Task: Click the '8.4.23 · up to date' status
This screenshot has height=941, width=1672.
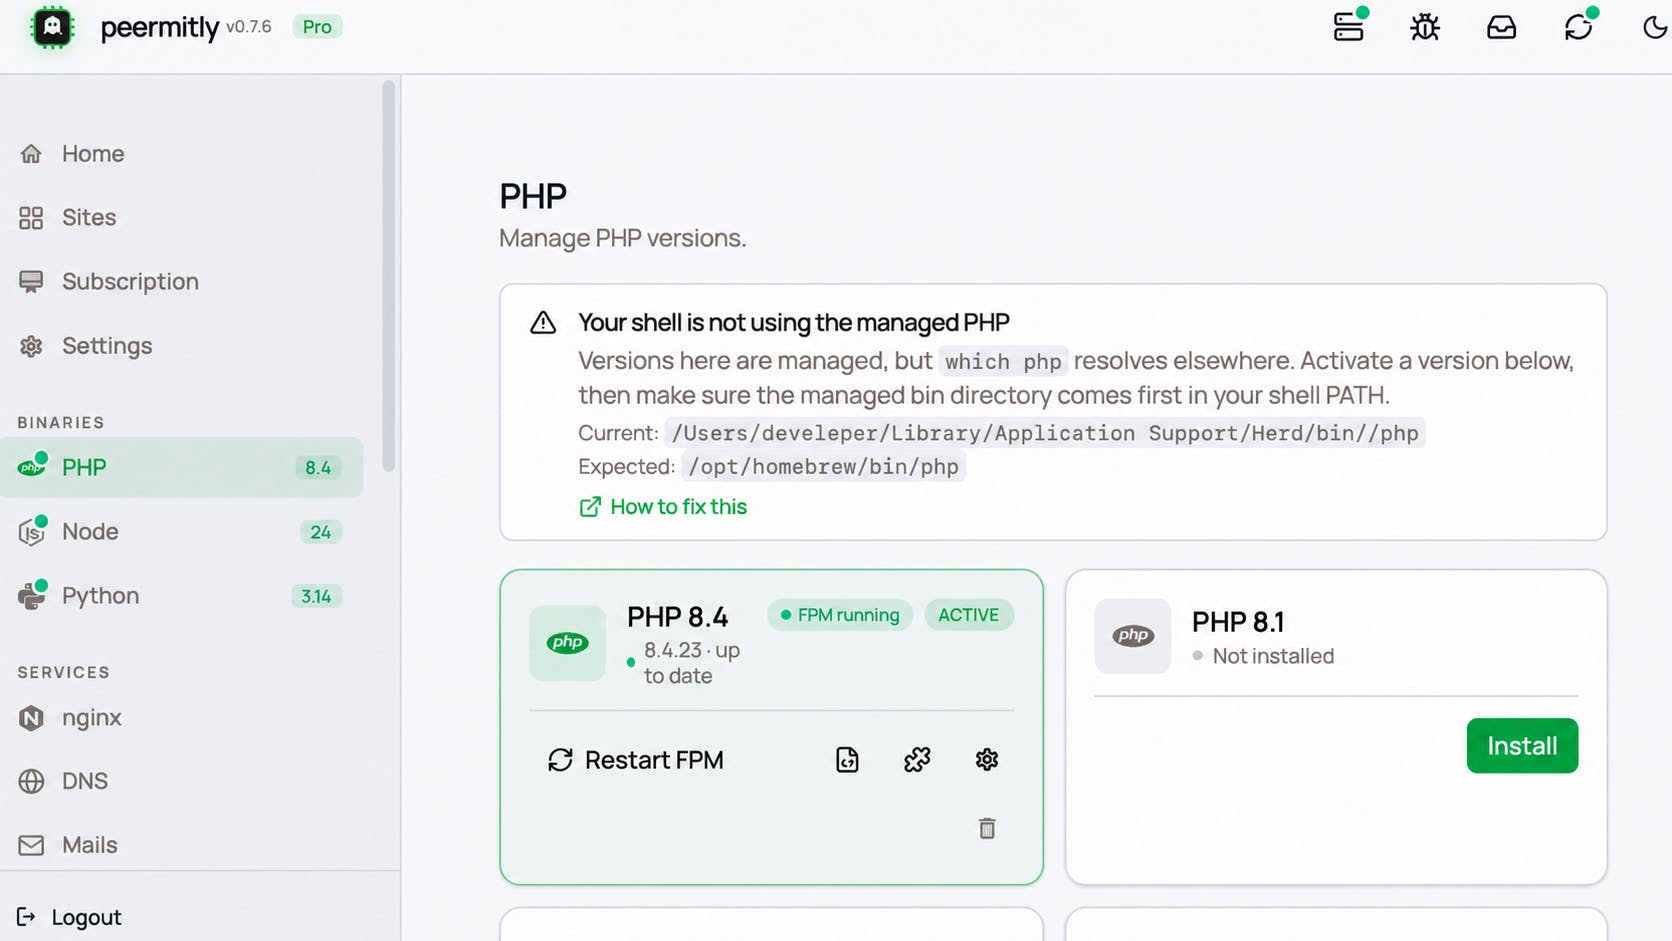Action: coord(691,663)
